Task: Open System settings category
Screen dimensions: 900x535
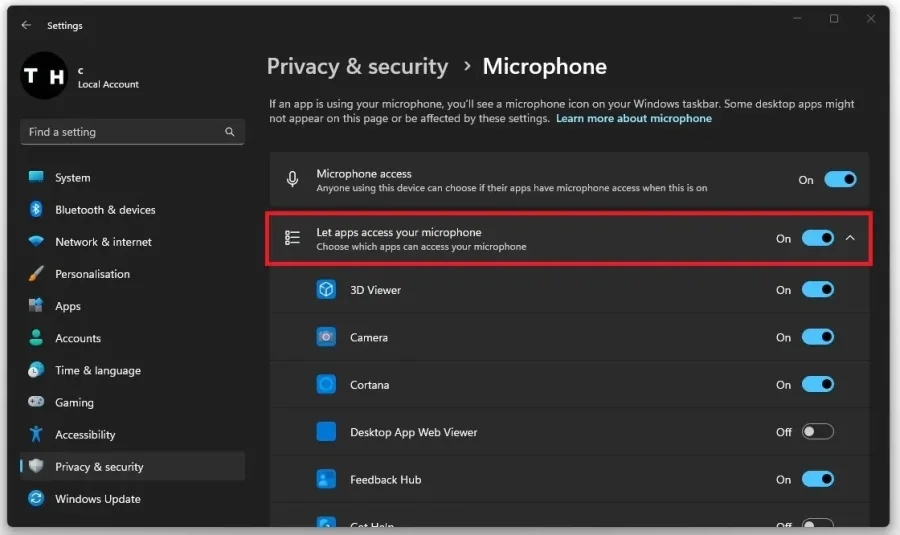Action: point(133,177)
